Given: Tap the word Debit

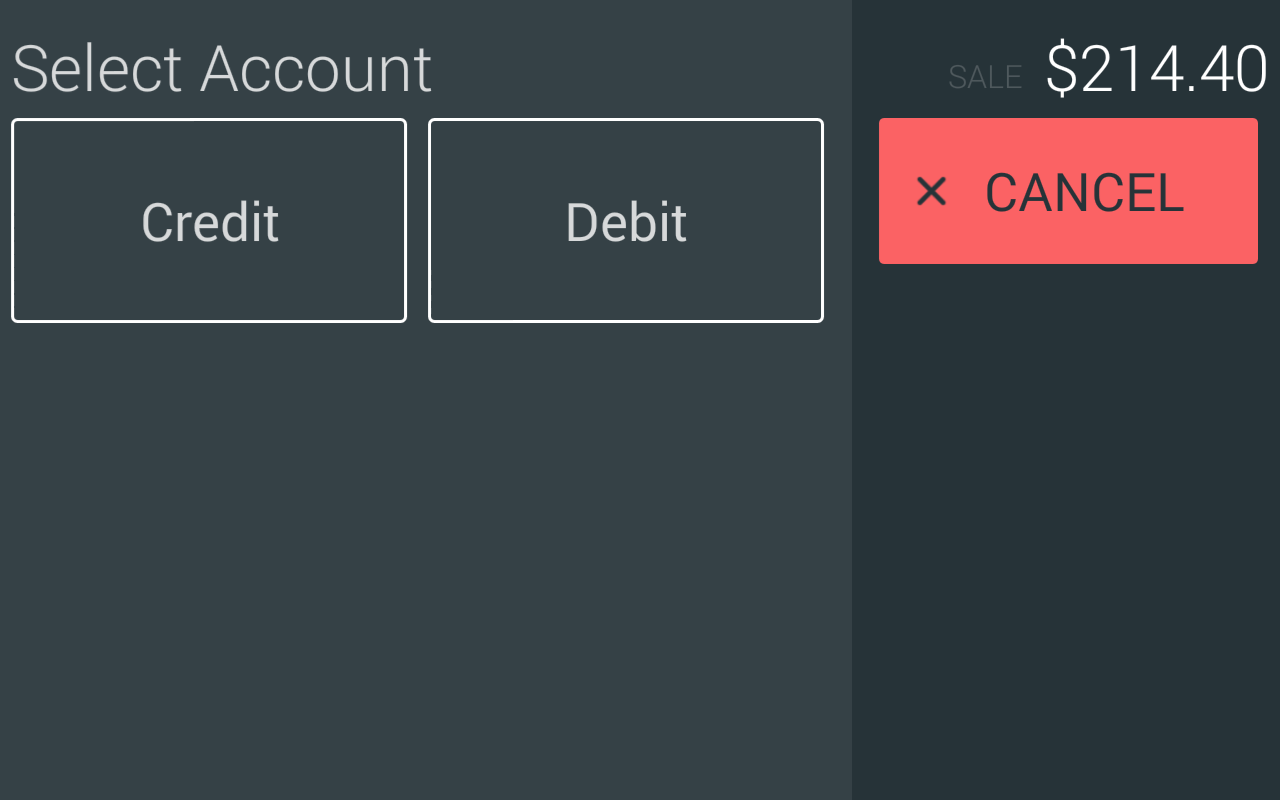Looking at the screenshot, I should click(x=626, y=222).
